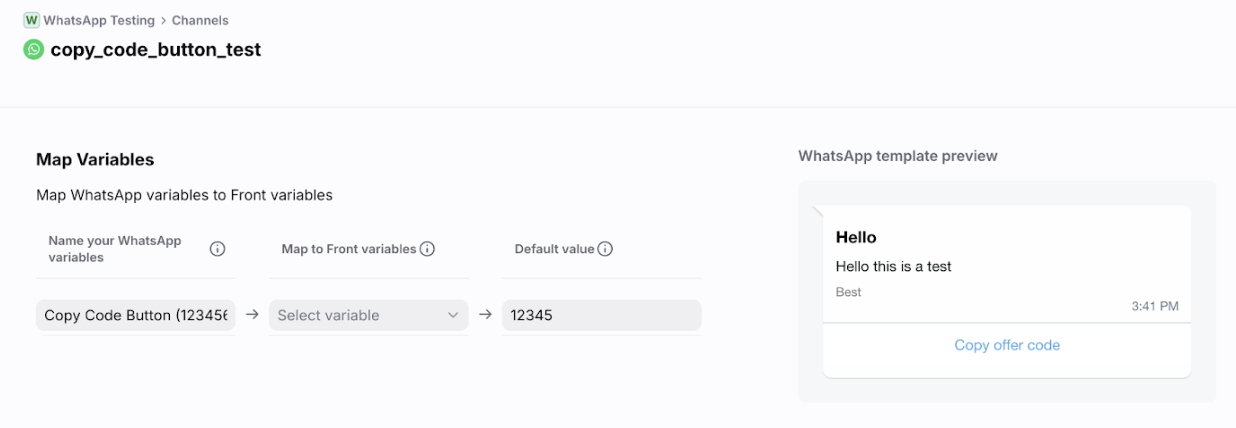Navigate to Channels breadcrumb
Viewport: 1236px width, 428px height.
point(200,20)
